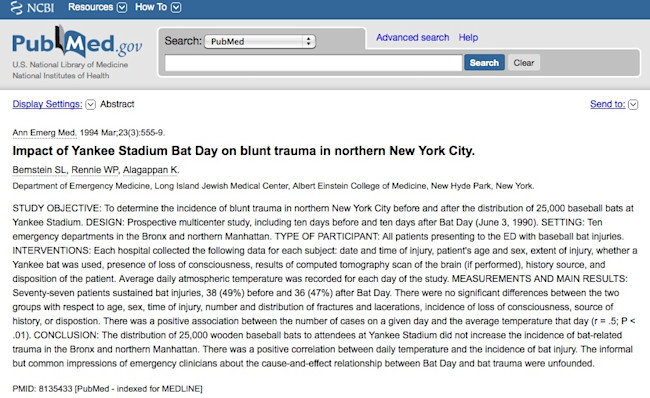Open the Resources menu
Viewport: 650px width, 398px height.
90,7
